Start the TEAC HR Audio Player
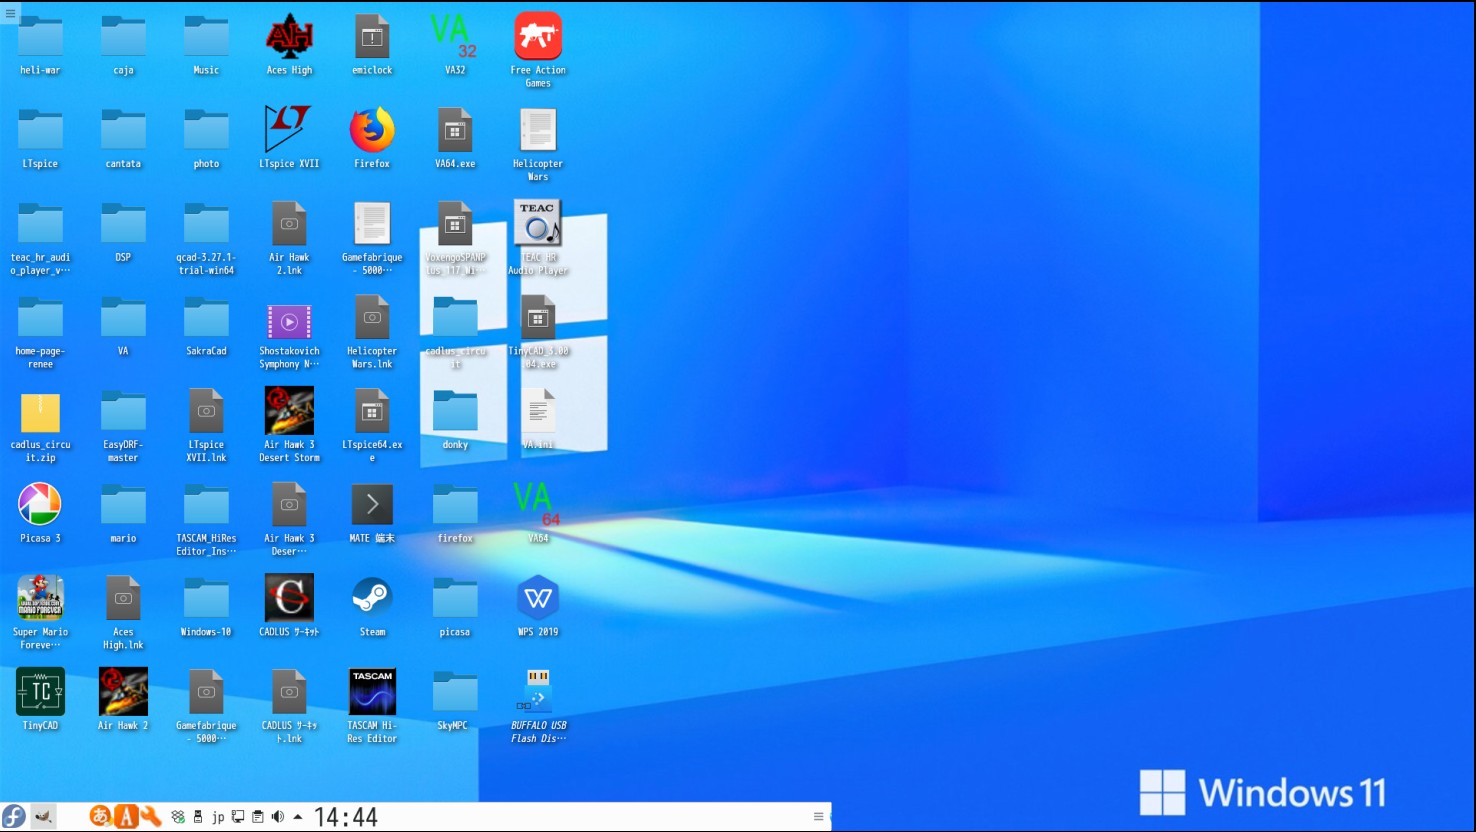The width and height of the screenshot is (1476, 832). (537, 222)
